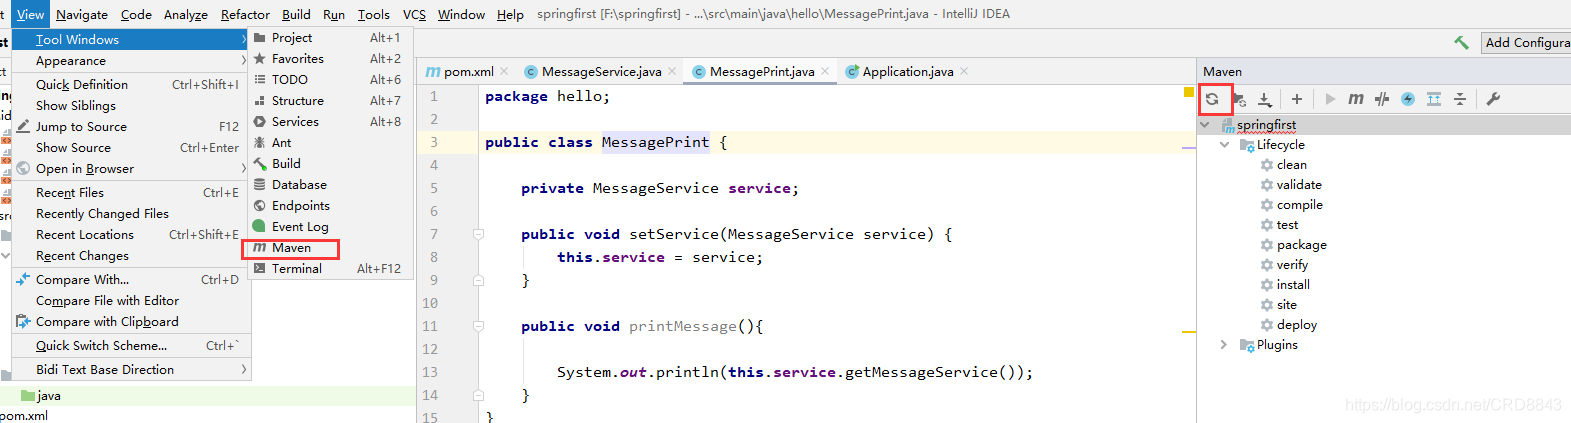Click Execute Maven Goal 'm' icon
Viewport: 1571px width, 423px height.
point(1356,99)
